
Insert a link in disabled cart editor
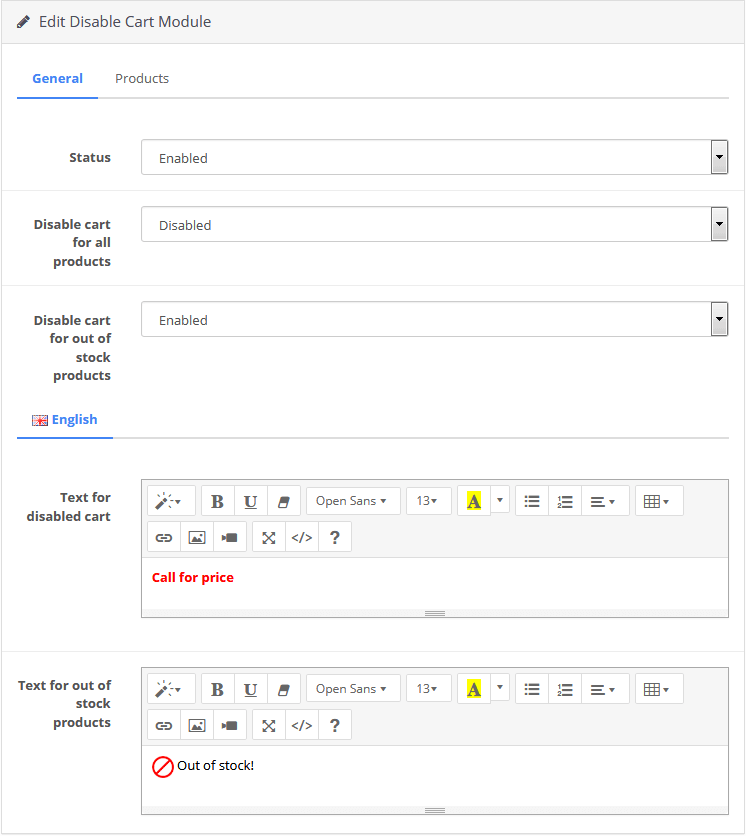pos(164,537)
